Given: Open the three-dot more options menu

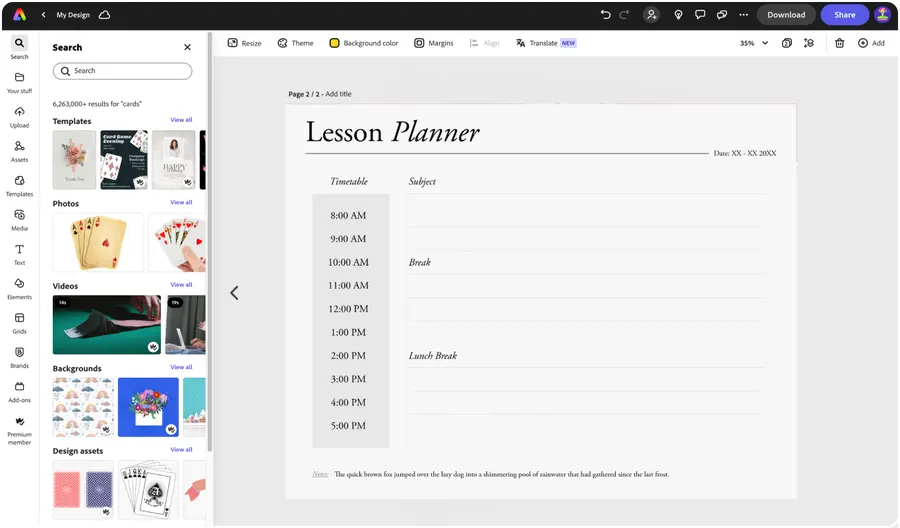Looking at the screenshot, I should coord(743,15).
